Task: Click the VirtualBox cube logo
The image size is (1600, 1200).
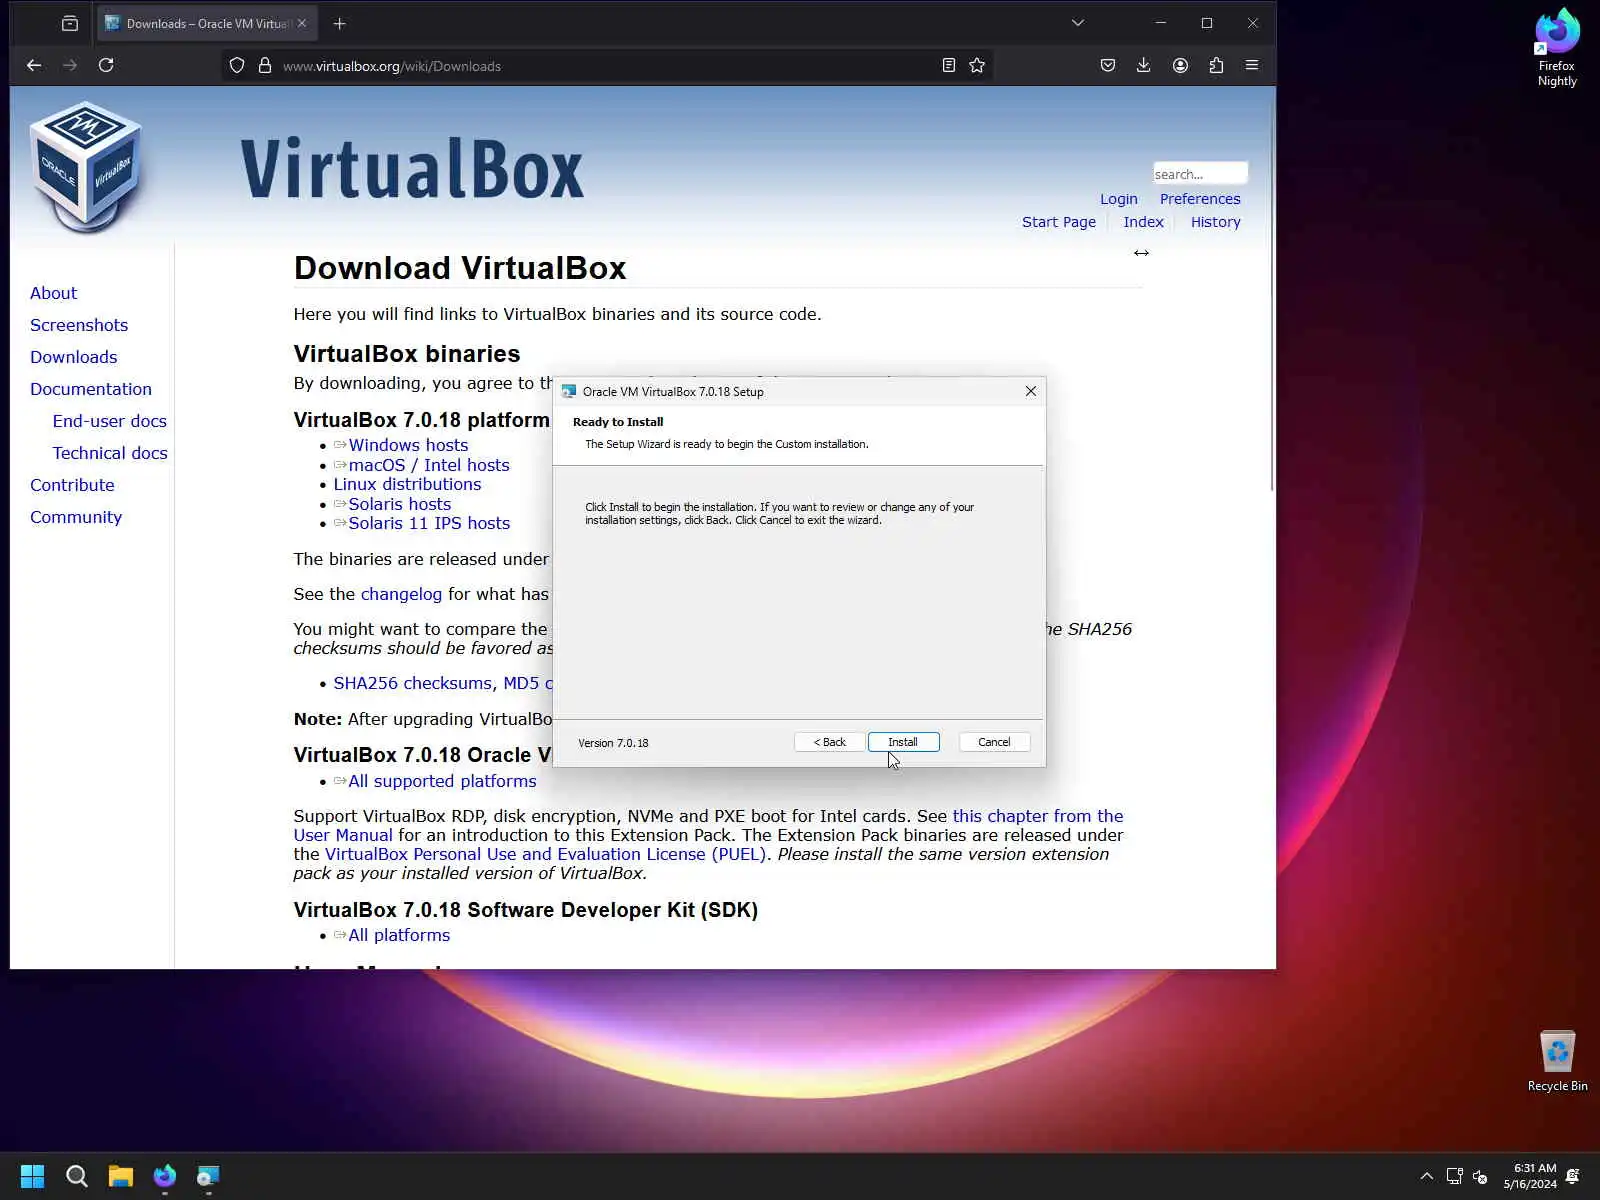Action: 86,167
